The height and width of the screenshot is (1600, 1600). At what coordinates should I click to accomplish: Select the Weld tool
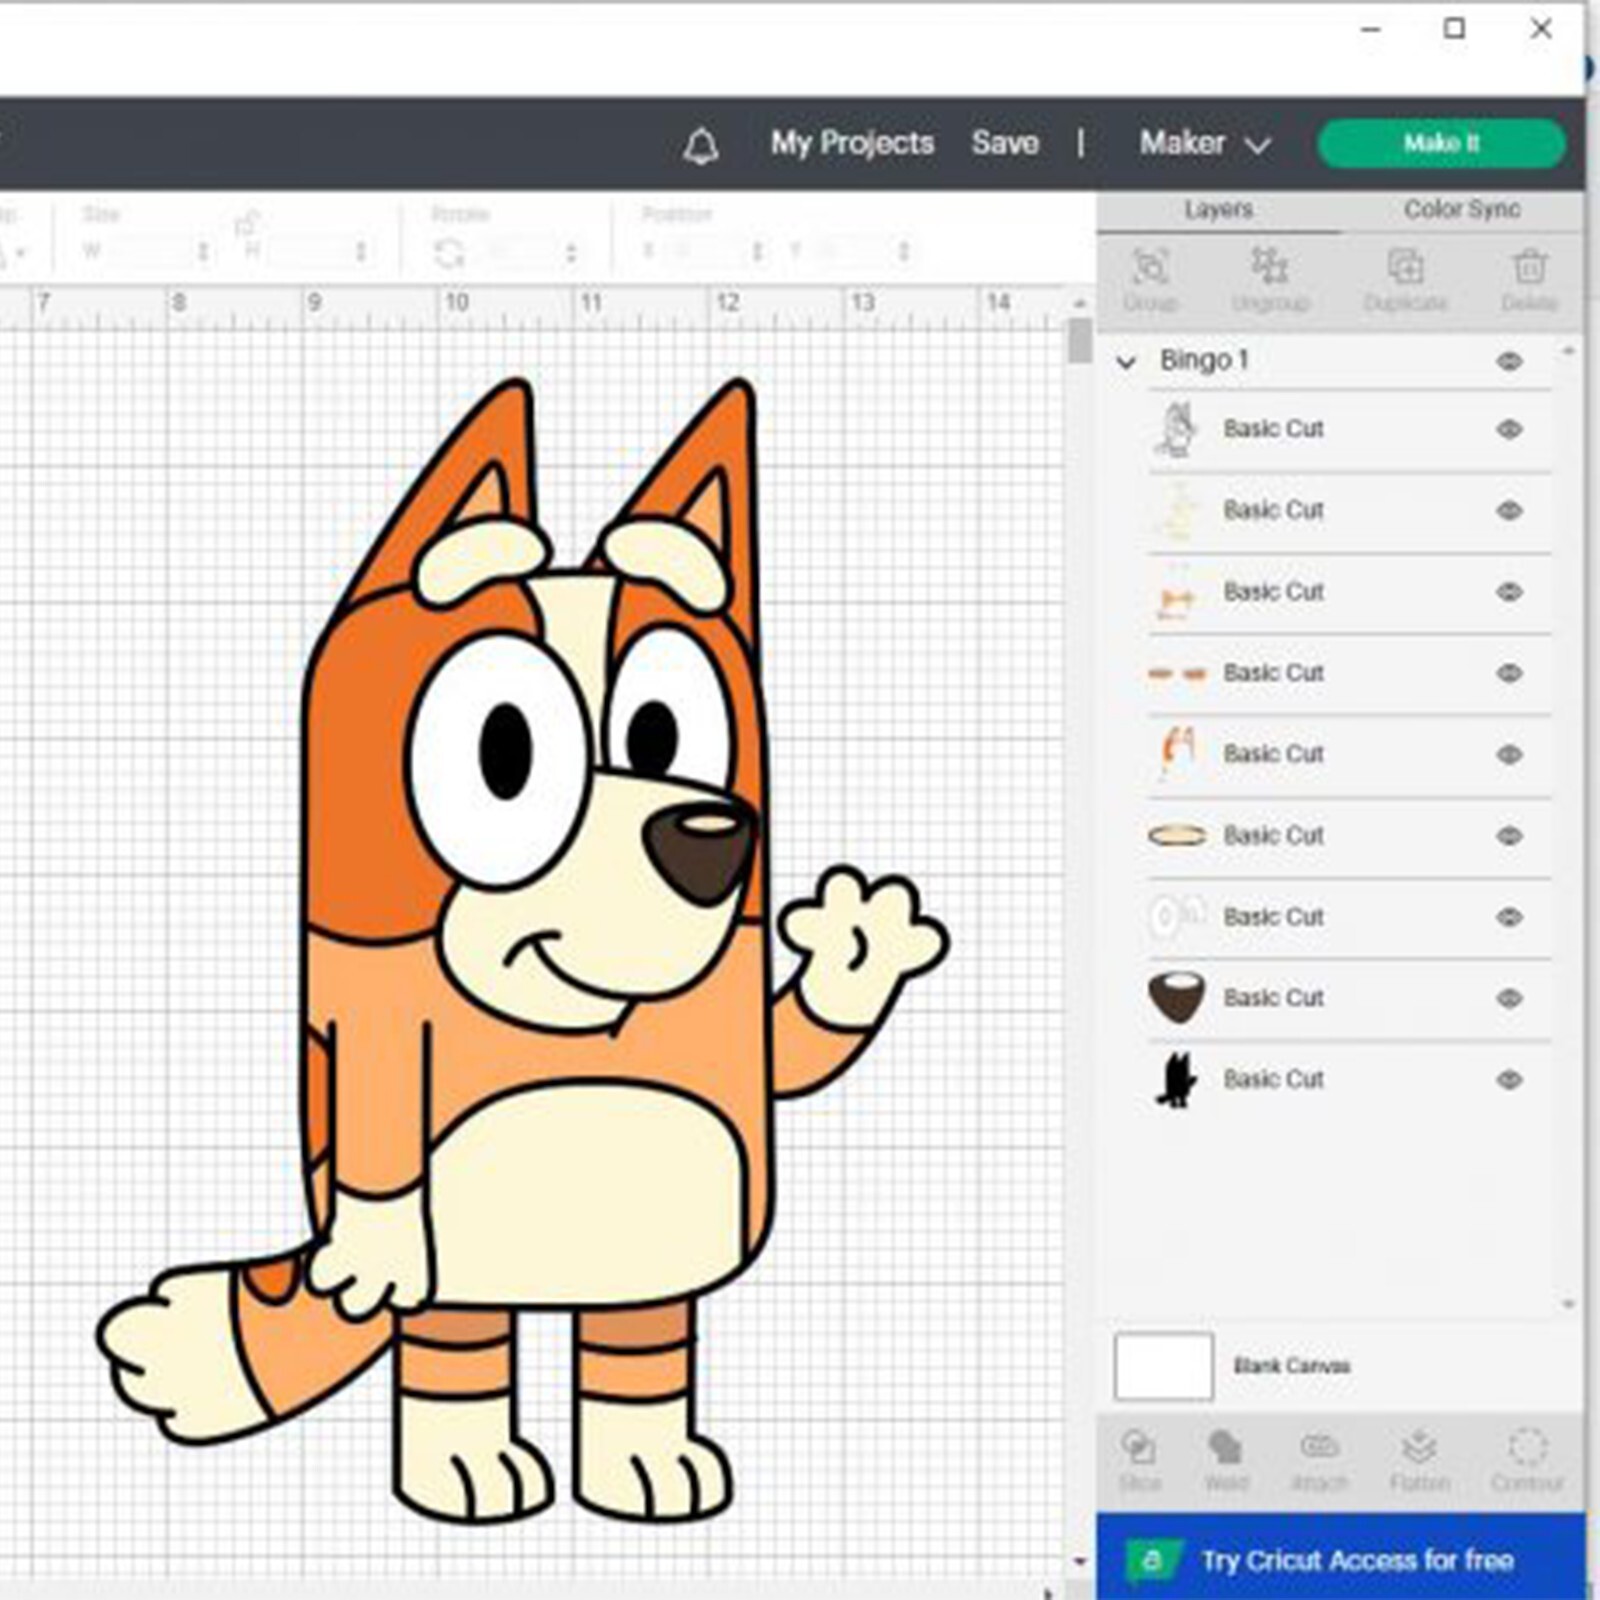pyautogui.click(x=1226, y=1458)
